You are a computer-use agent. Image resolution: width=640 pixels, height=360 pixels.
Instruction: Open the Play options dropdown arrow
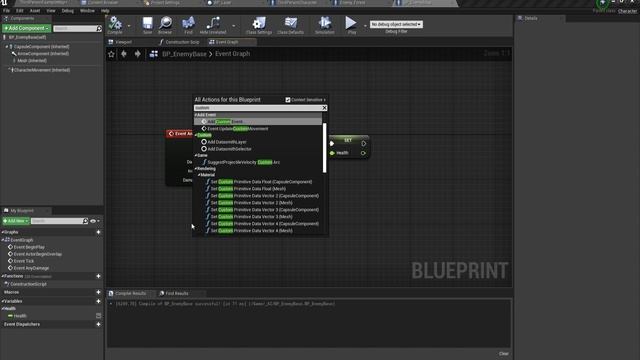[365, 26]
